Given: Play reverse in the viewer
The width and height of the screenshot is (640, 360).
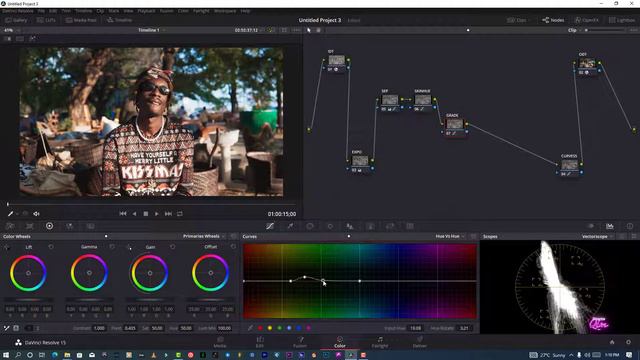Looking at the screenshot, I should 134,213.
